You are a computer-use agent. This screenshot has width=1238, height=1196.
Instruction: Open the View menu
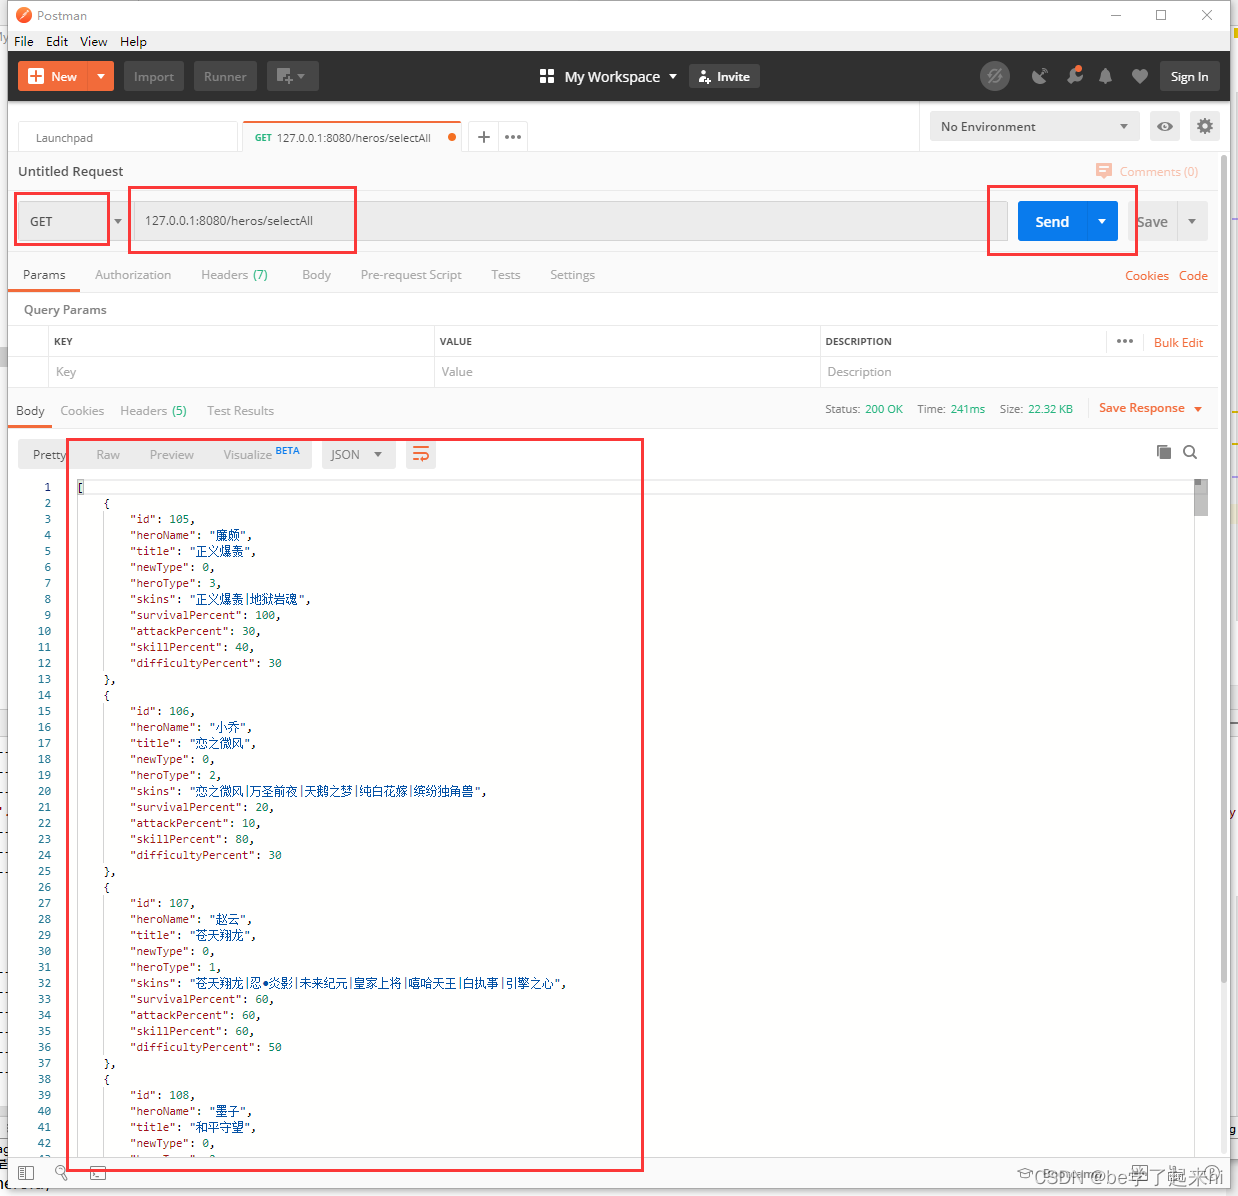click(94, 41)
